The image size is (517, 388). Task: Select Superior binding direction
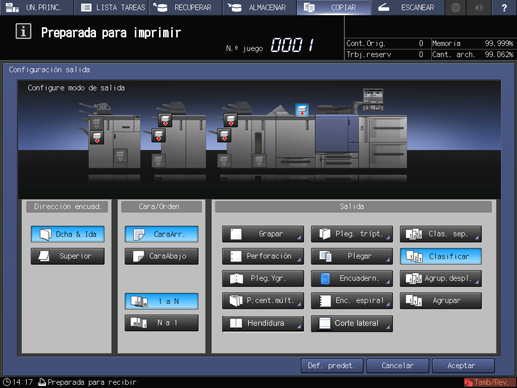click(x=68, y=256)
